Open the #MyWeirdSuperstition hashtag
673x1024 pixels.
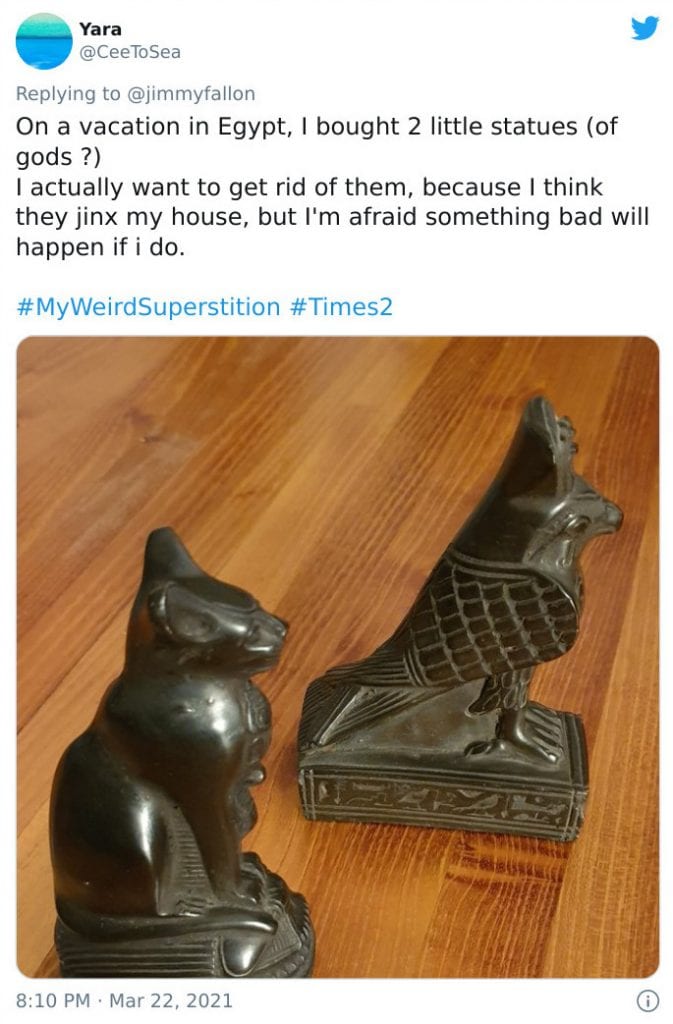[148, 306]
